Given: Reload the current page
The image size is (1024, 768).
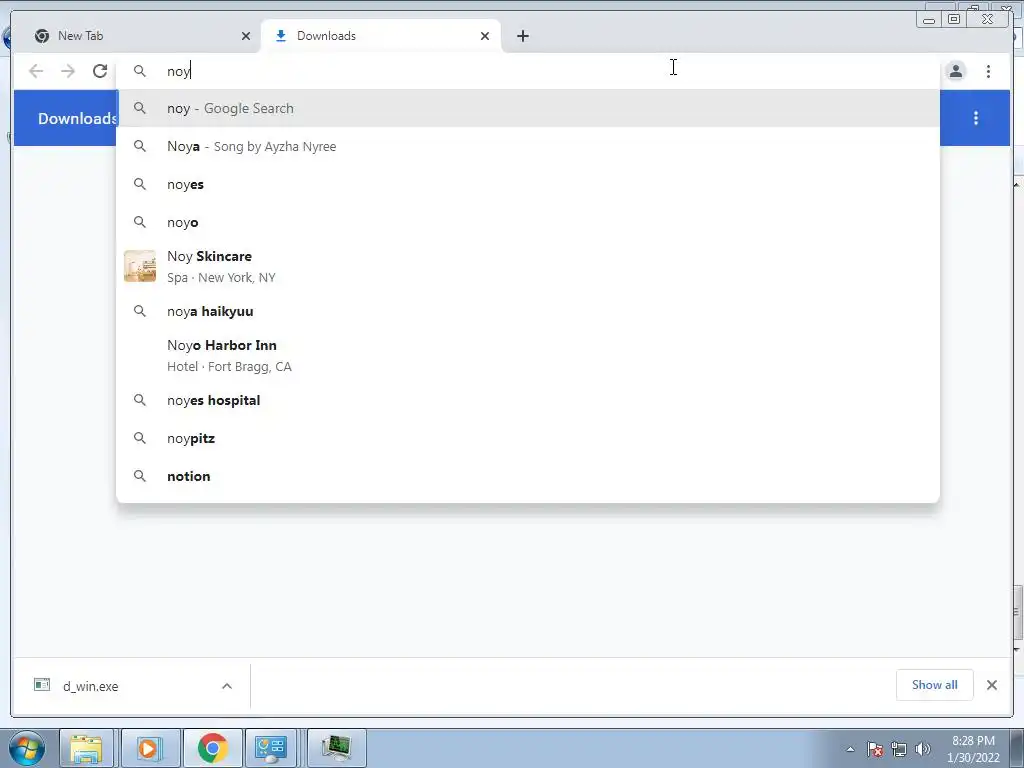Looking at the screenshot, I should pos(100,71).
